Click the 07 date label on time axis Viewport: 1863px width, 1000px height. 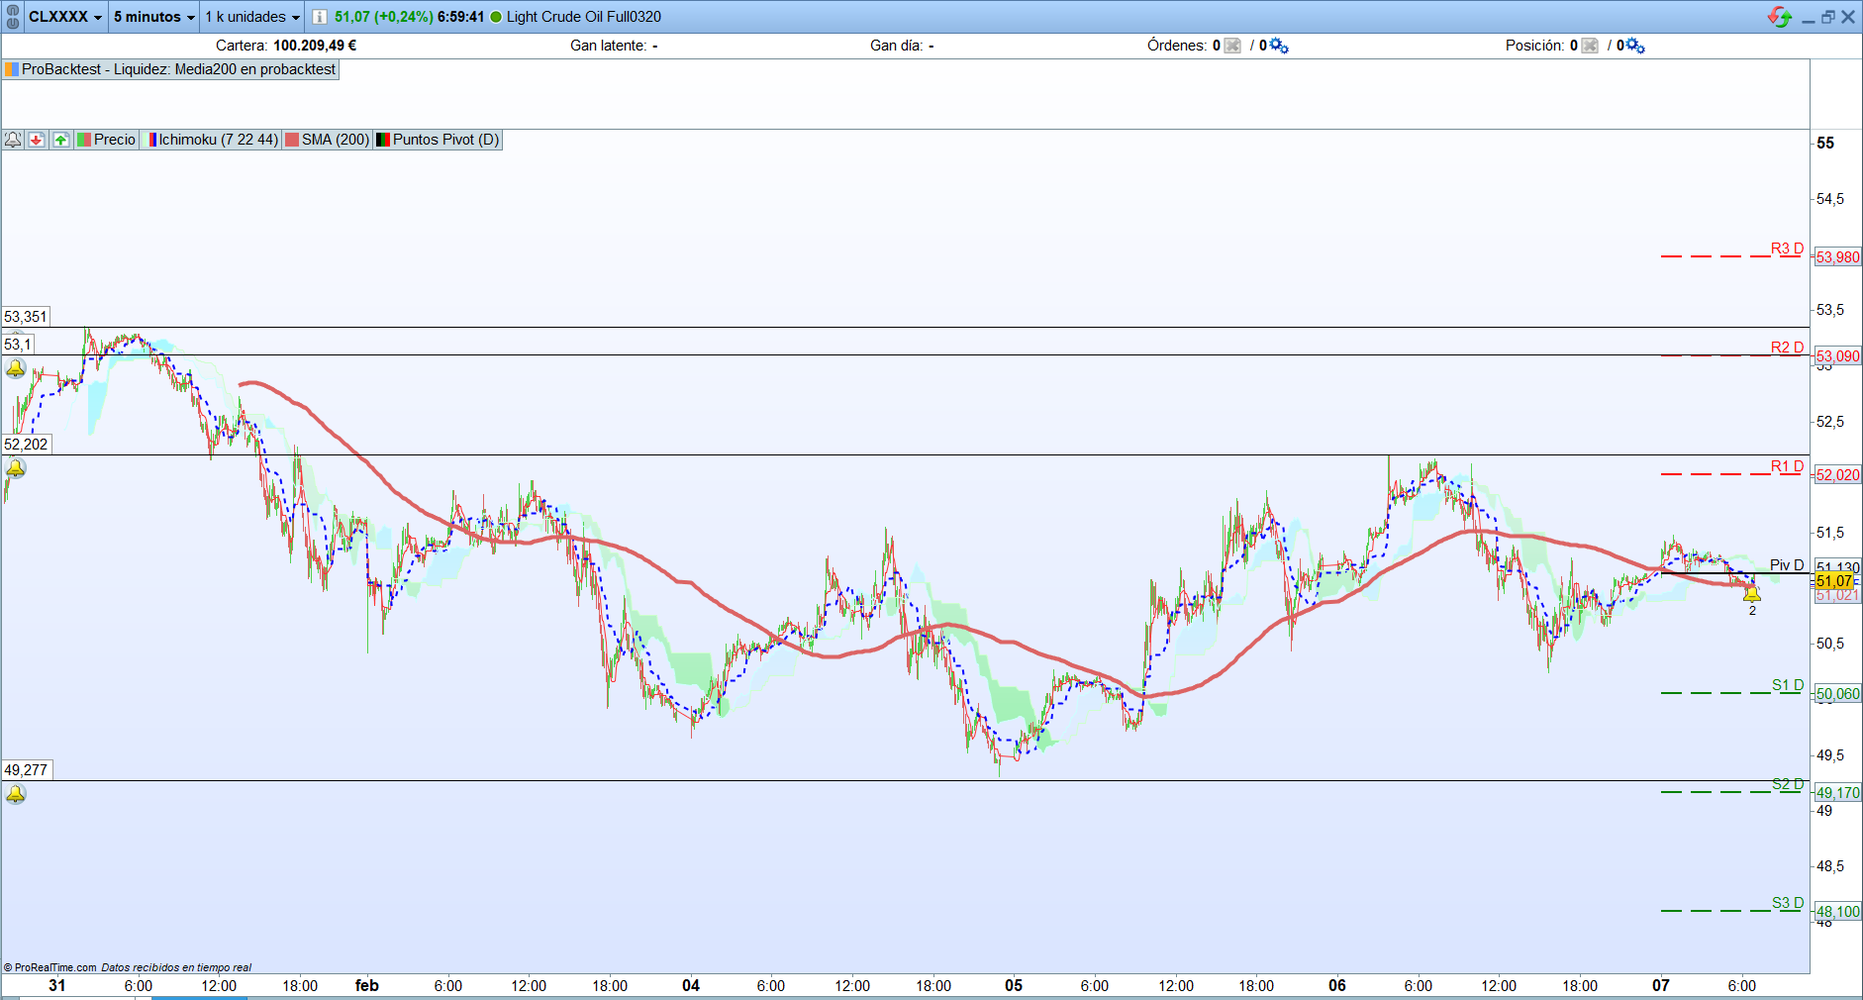coord(1660,985)
